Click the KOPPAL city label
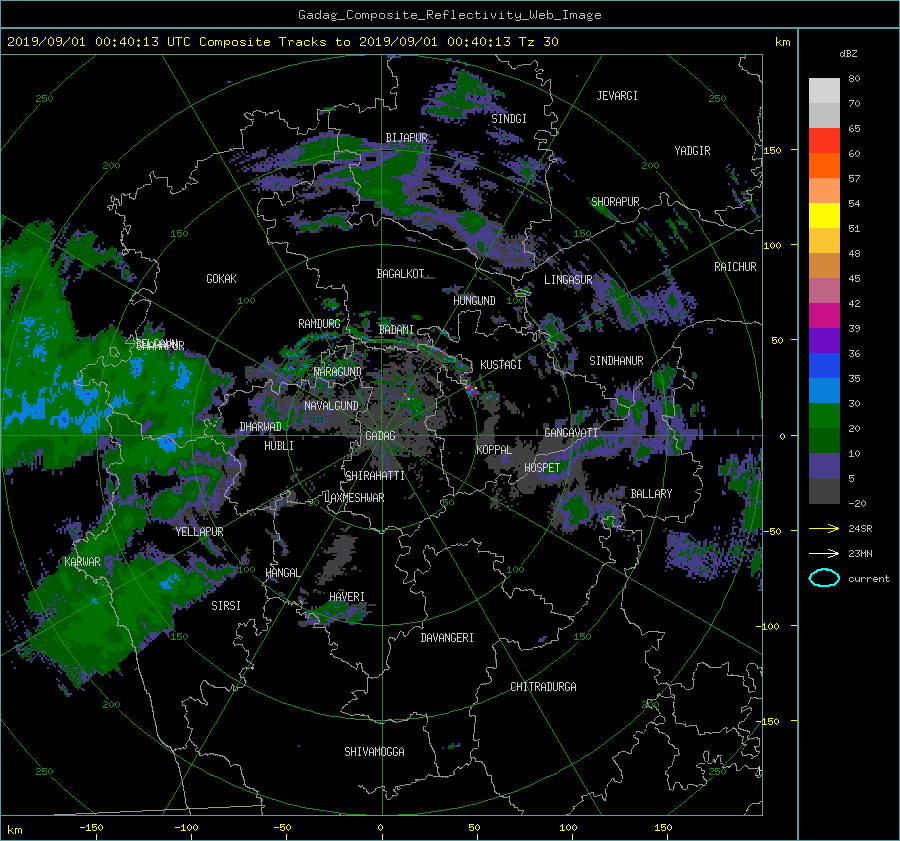 tap(494, 449)
